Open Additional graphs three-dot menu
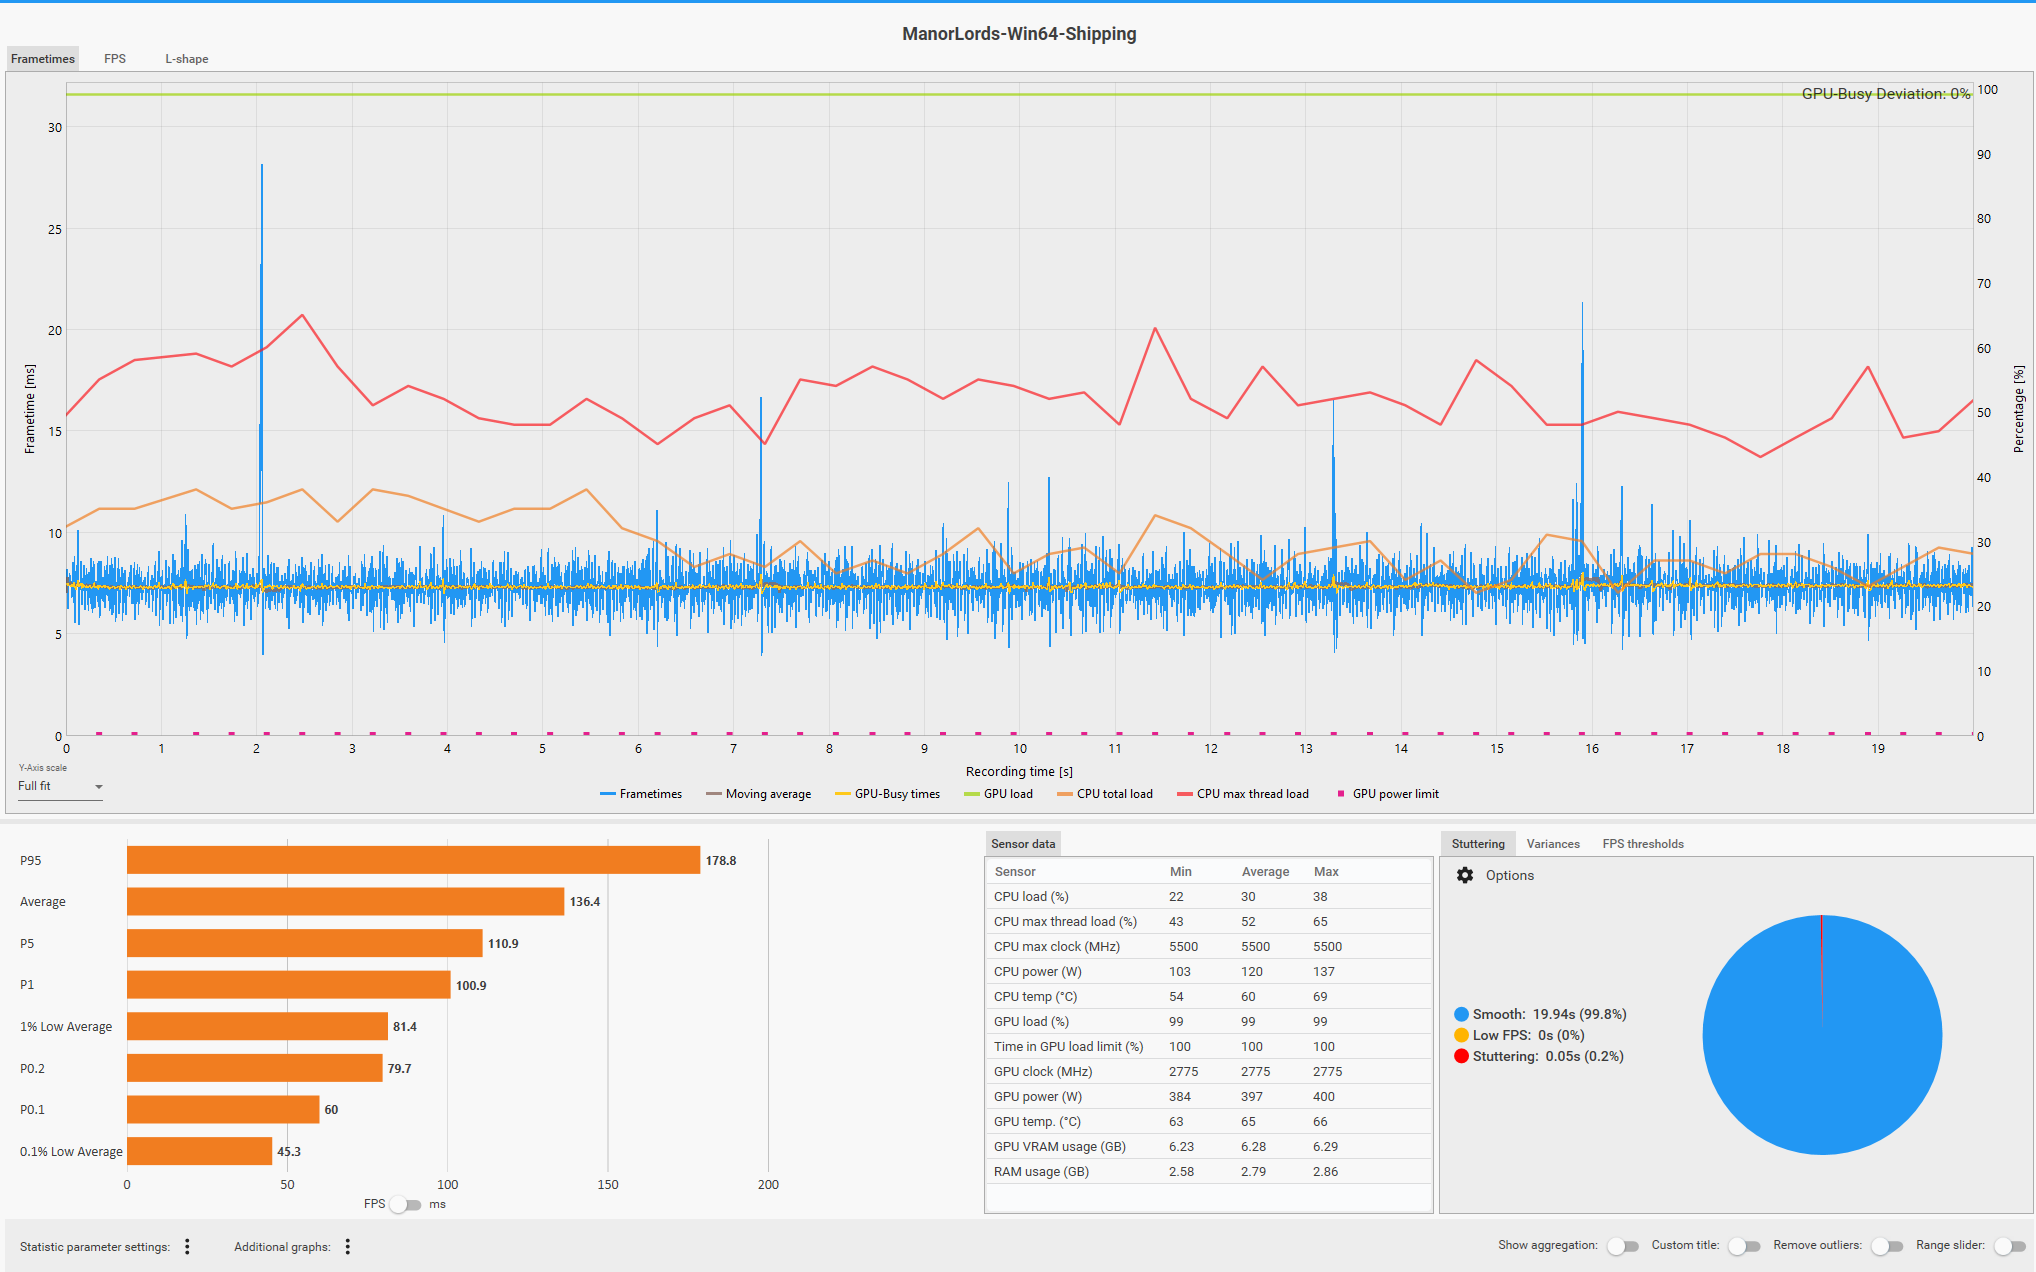Image resolution: width=2036 pixels, height=1272 pixels. (347, 1246)
